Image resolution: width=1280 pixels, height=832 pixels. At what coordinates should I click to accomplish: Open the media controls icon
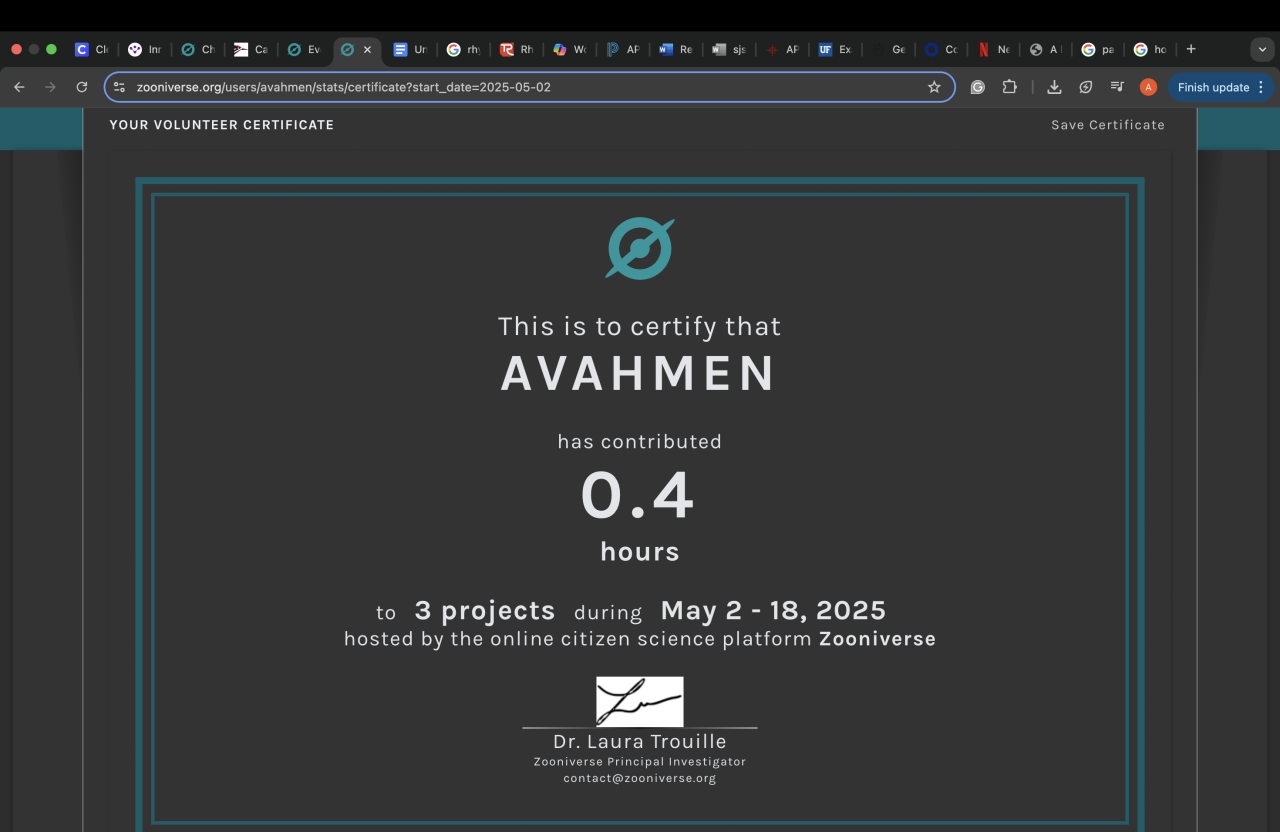point(1117,87)
